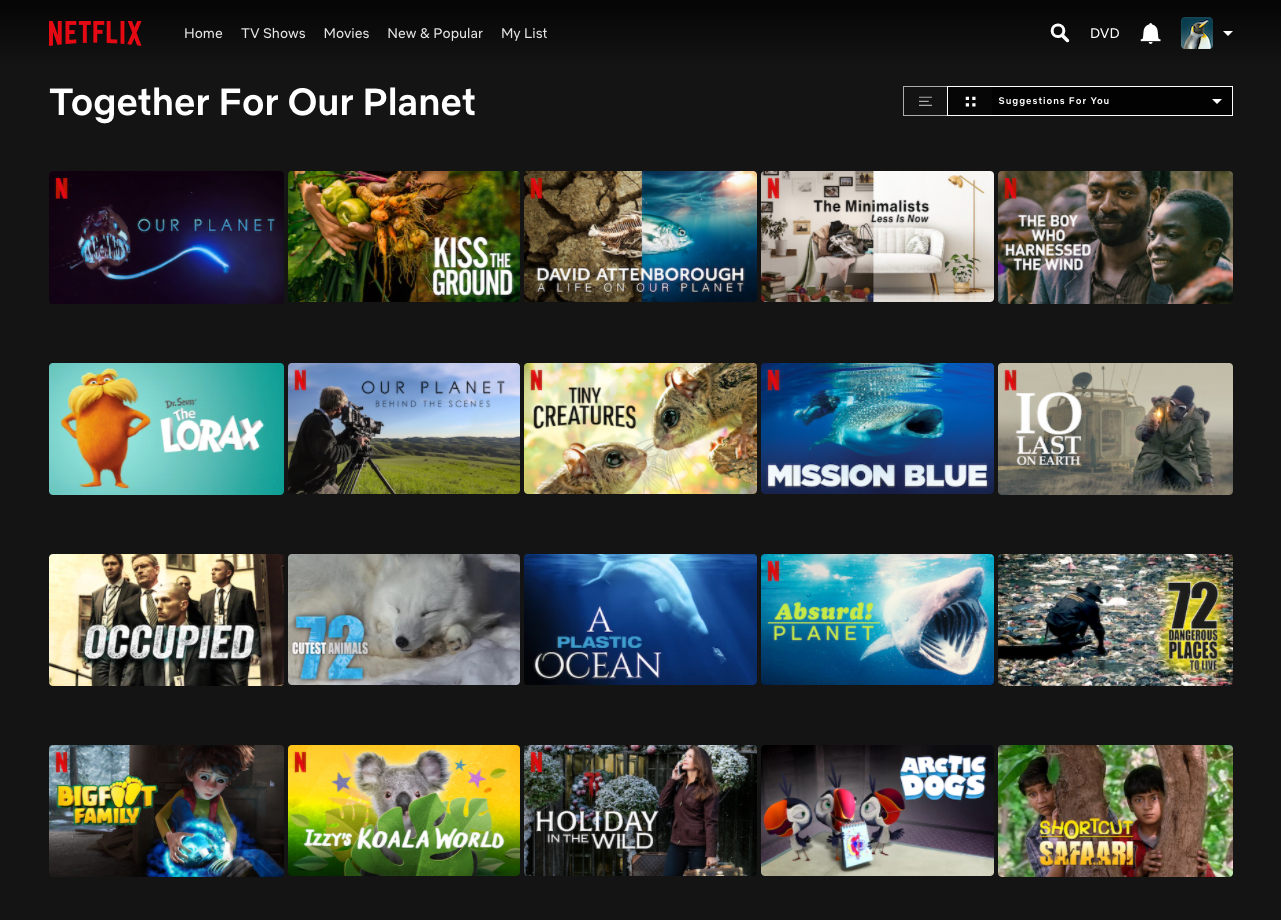Open A Plastic Ocean
The image size is (1281, 920).
pos(640,620)
